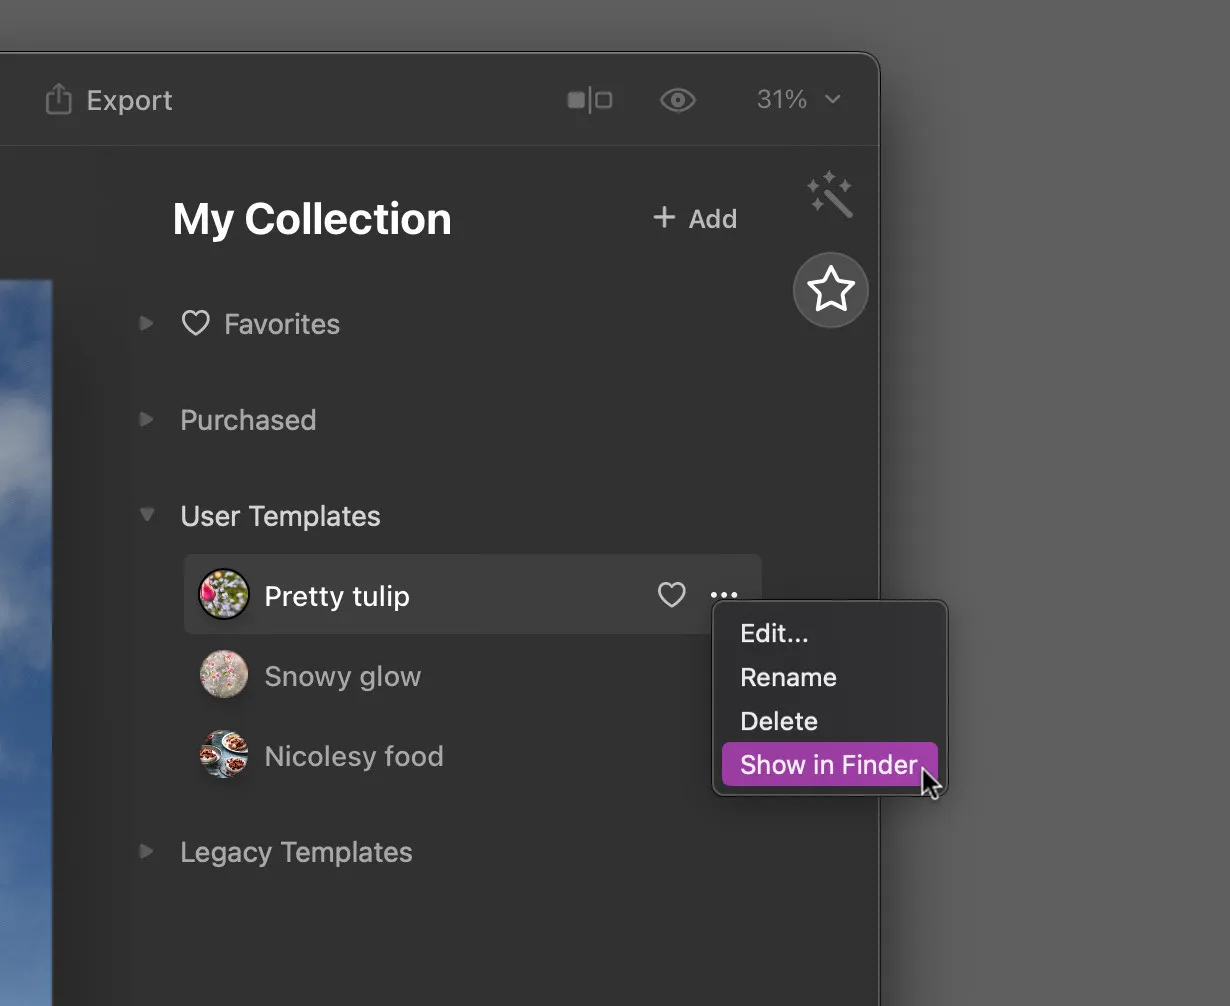Screen dimensions: 1230x1006
Task: Click the star presets panel icon
Action: click(x=830, y=291)
